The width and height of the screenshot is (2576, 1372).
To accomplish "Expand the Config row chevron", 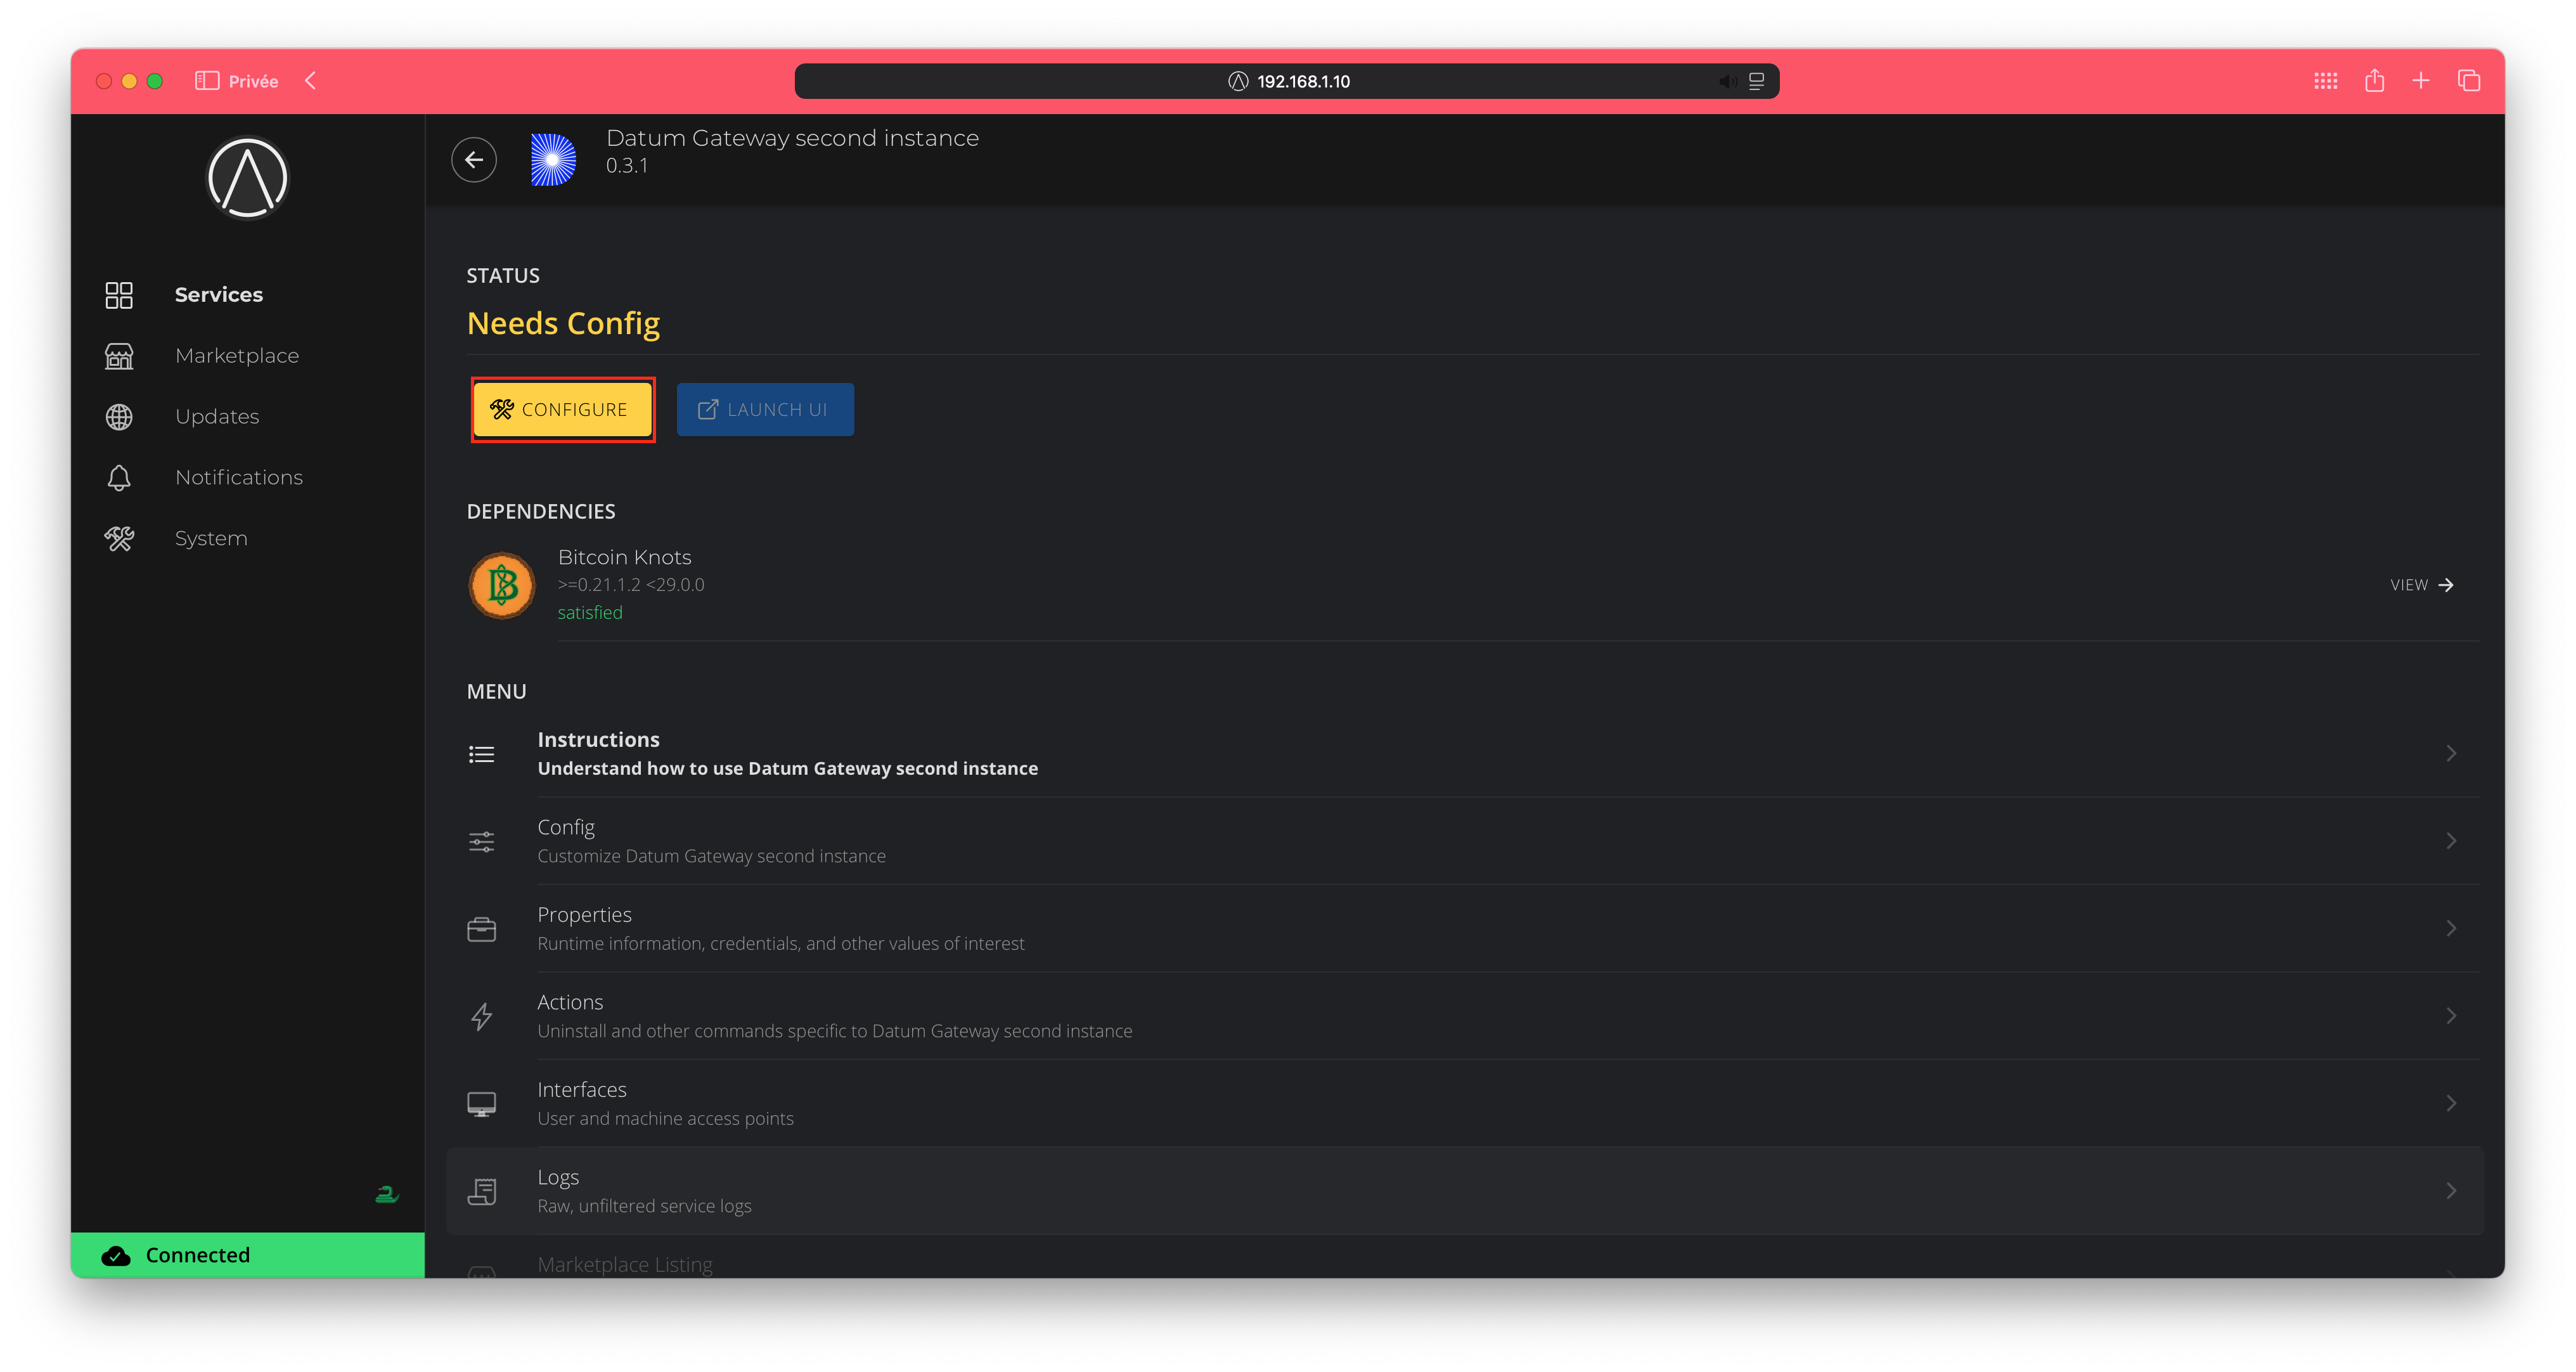I will pyautogui.click(x=2450, y=841).
